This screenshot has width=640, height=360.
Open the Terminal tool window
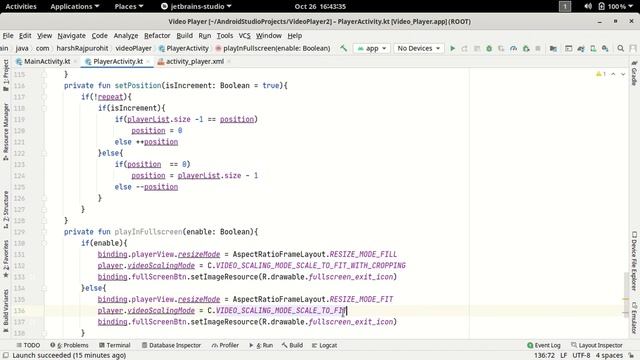click(x=114, y=345)
